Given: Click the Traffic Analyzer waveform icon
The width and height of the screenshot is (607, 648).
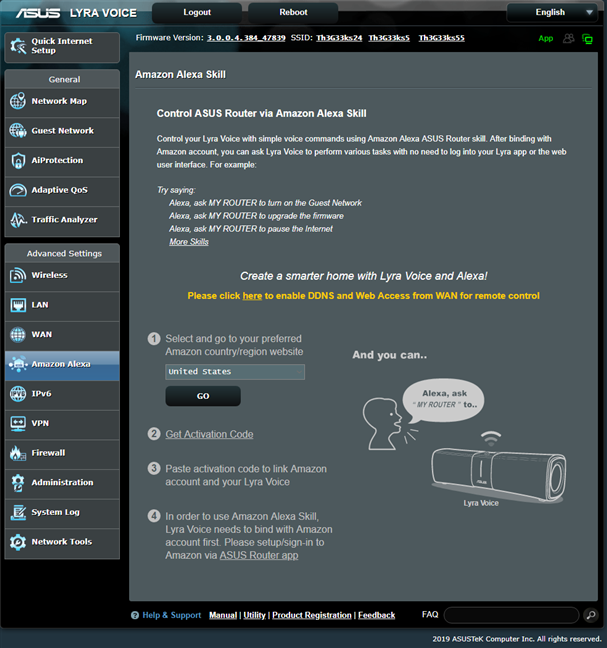Looking at the screenshot, I should pos(18,220).
